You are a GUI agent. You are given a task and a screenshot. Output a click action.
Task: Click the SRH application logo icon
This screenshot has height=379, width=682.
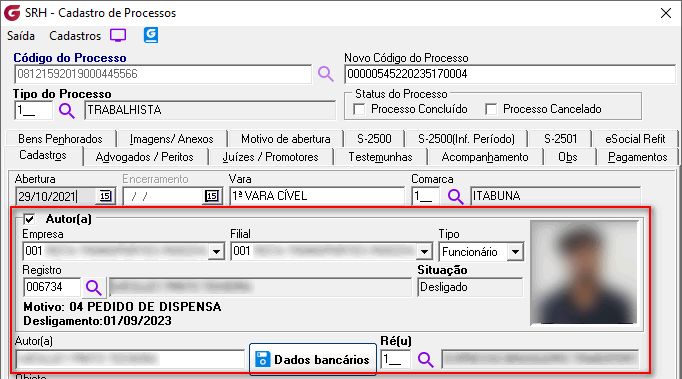click(12, 13)
